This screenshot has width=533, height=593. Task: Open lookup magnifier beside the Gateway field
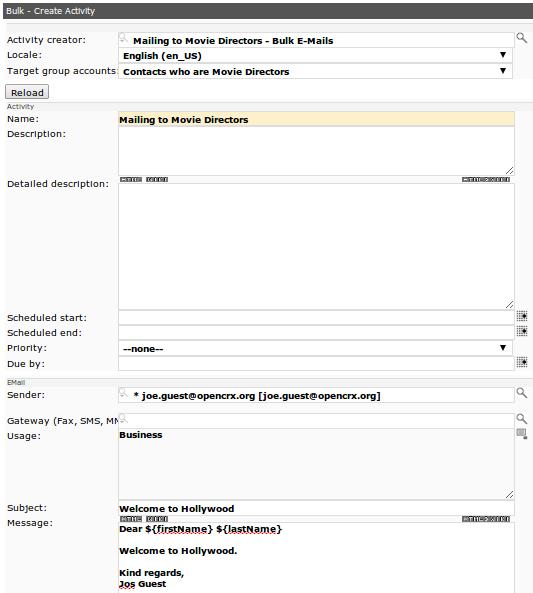pos(522,419)
